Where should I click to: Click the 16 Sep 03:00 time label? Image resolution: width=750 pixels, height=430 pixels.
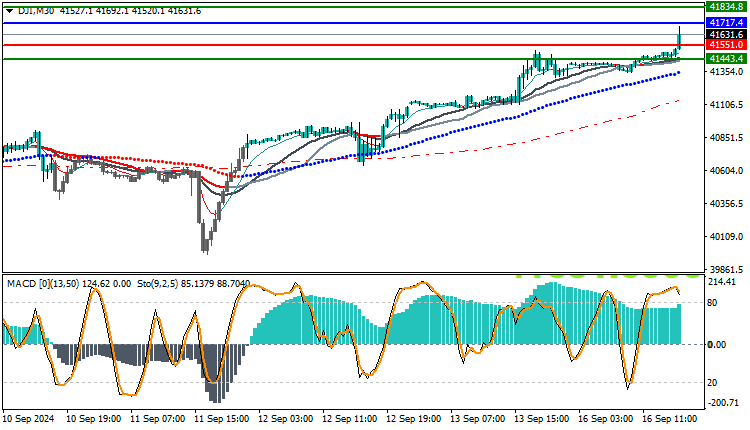(606, 419)
